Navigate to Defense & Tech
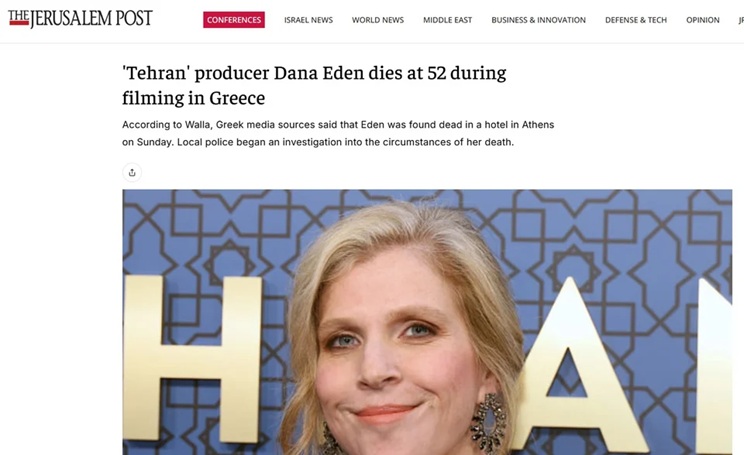 pyautogui.click(x=636, y=20)
